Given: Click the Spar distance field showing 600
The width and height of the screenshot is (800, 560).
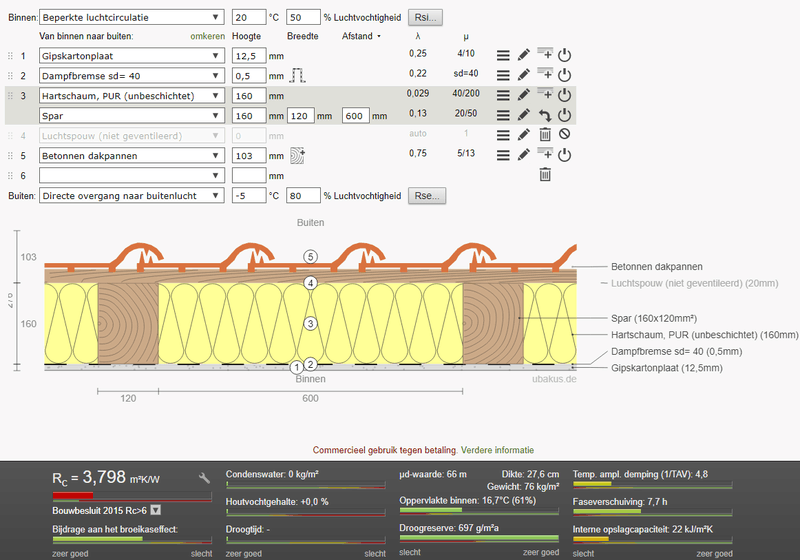Looking at the screenshot, I should click(355, 116).
